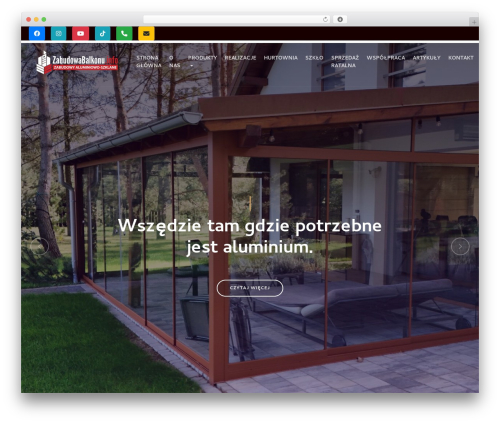500x423 pixels.
Task: Open the Facebook social icon
Action: click(37, 33)
